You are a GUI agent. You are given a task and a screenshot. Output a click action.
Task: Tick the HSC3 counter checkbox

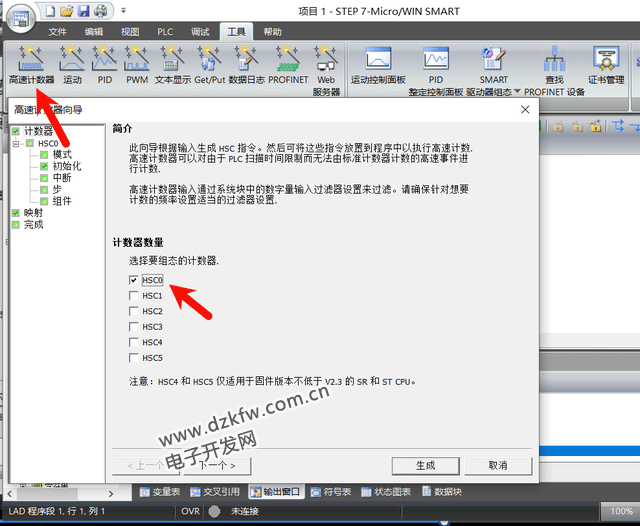(133, 327)
